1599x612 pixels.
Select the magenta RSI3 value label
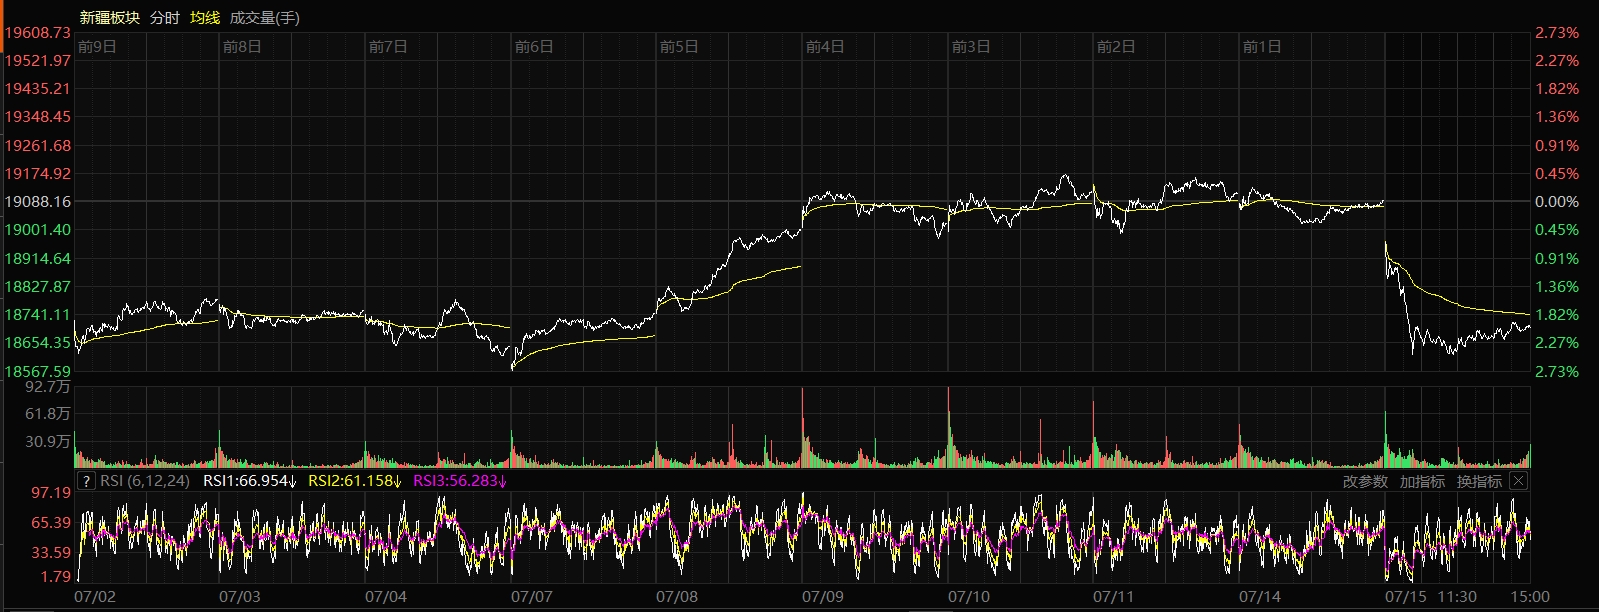[x=460, y=481]
